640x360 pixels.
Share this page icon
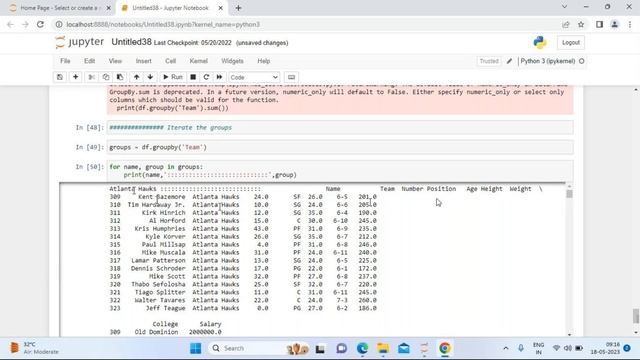pos(566,24)
